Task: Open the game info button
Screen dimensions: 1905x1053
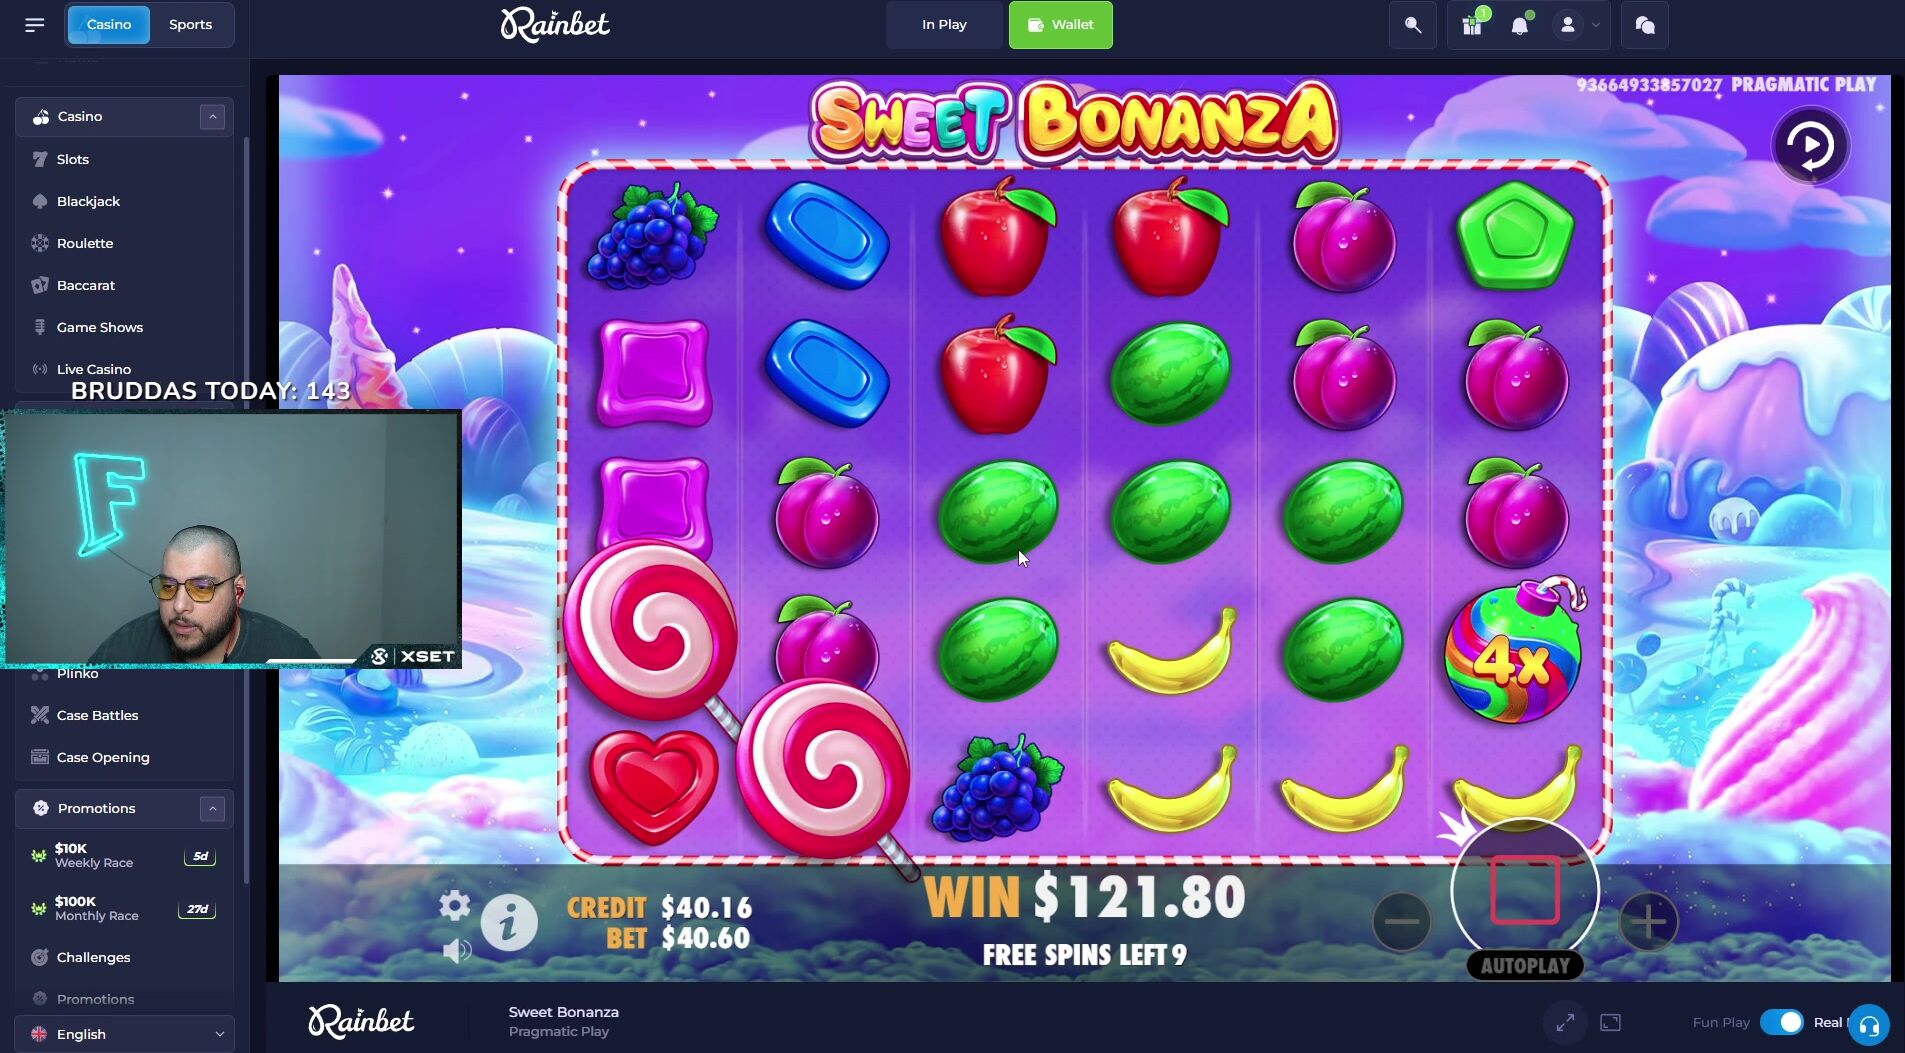Action: [509, 922]
